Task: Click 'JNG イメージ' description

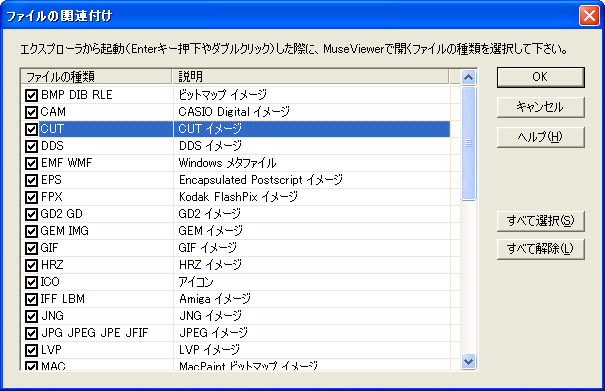Action: 211,316
